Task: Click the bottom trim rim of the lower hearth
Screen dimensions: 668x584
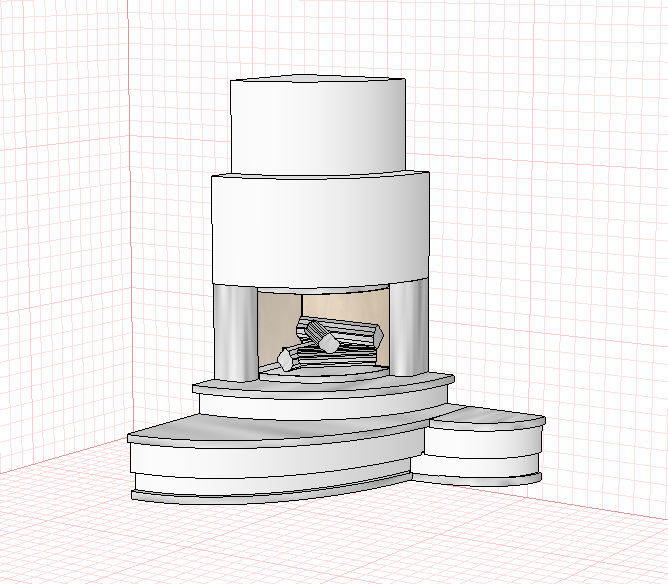Action: [268, 495]
